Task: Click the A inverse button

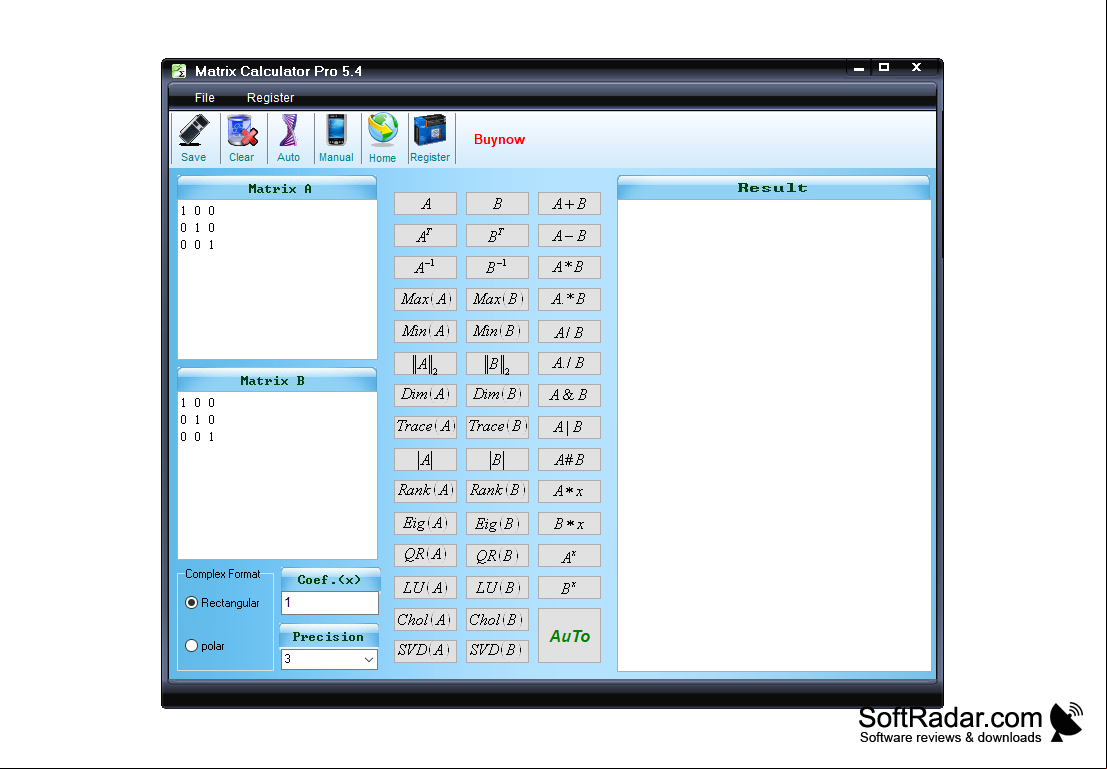Action: tap(425, 267)
